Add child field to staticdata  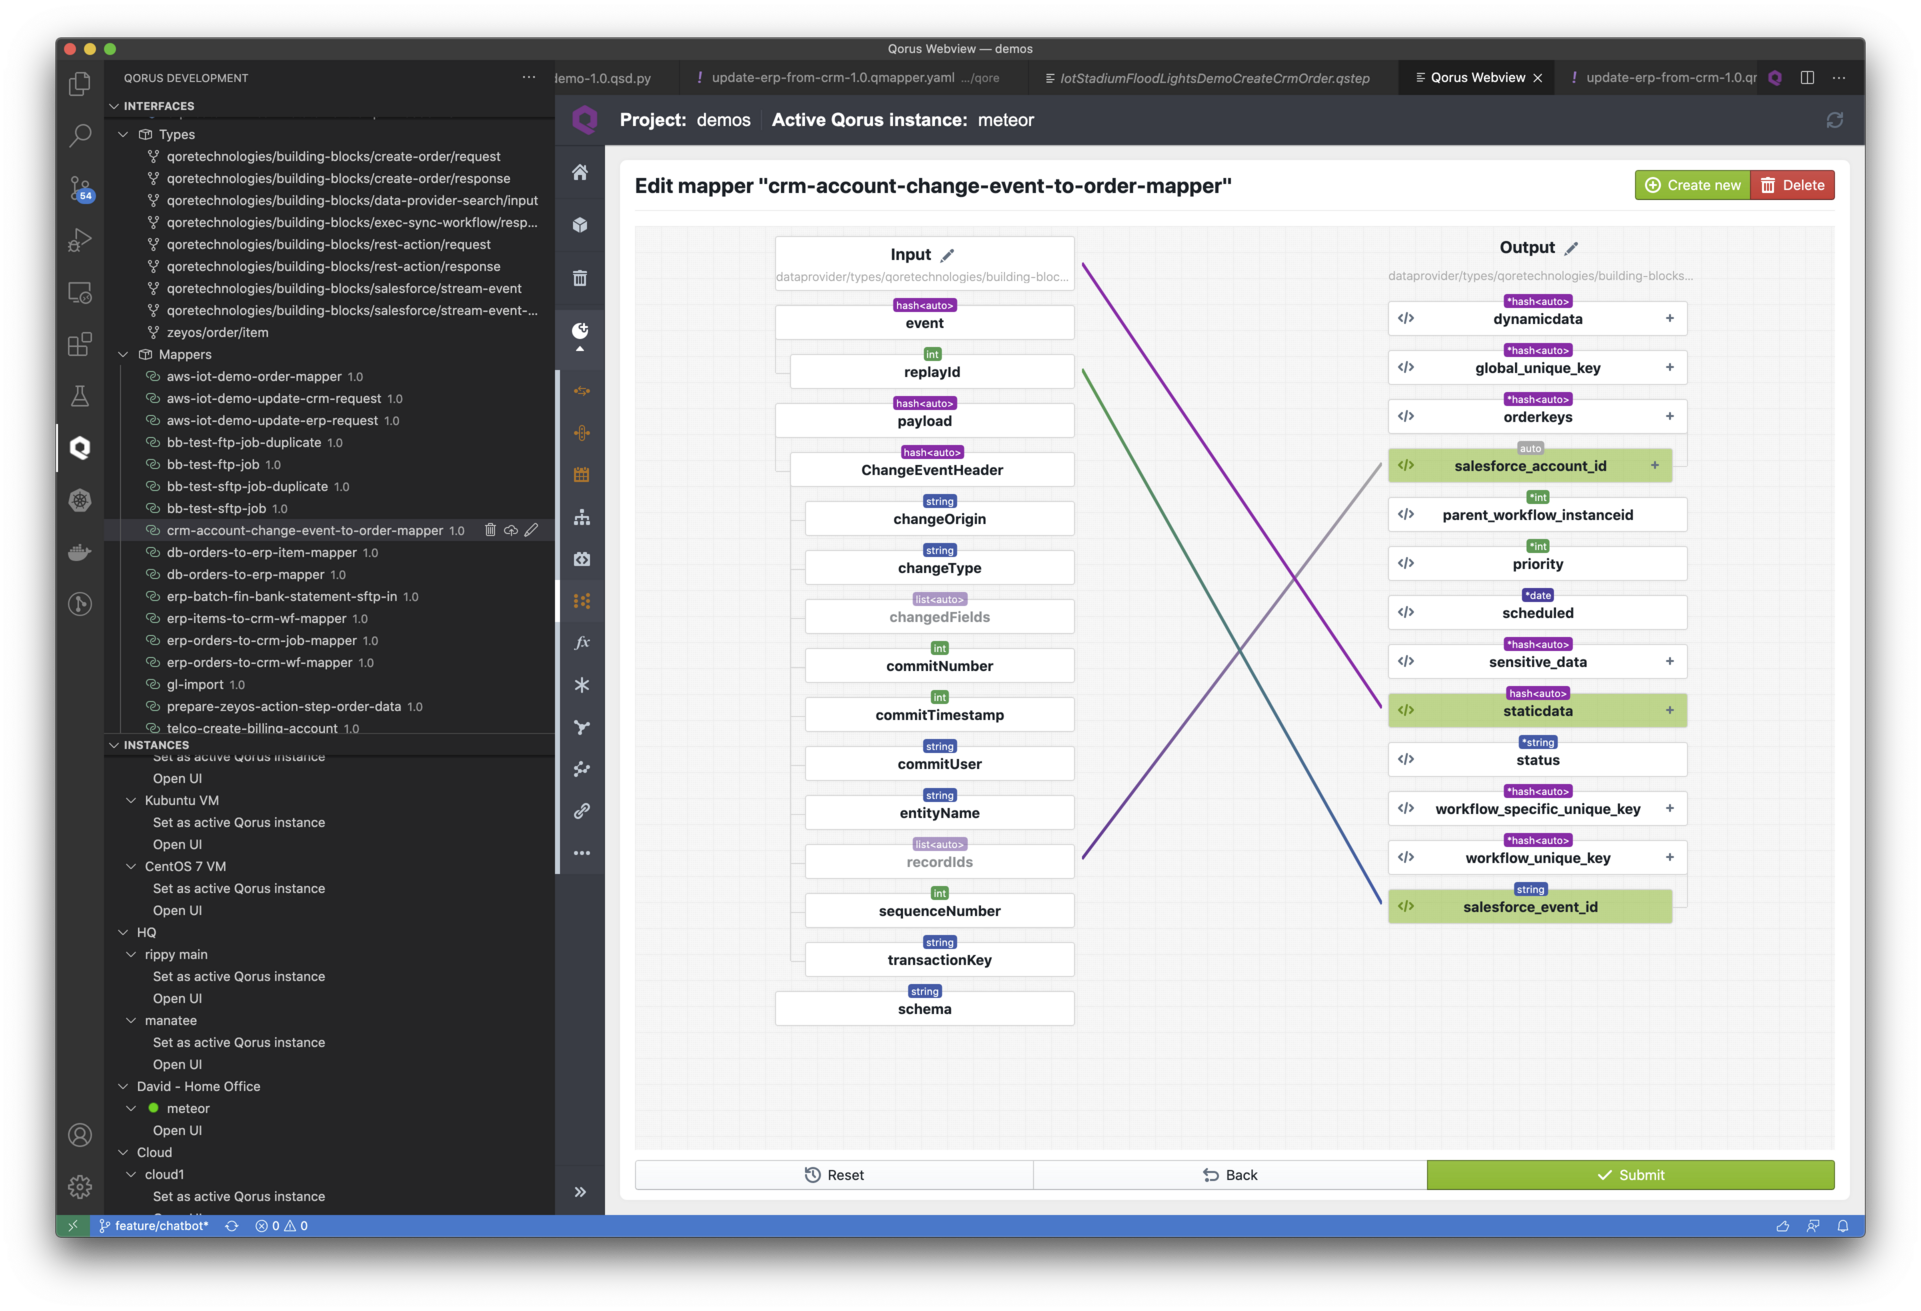tap(1670, 711)
